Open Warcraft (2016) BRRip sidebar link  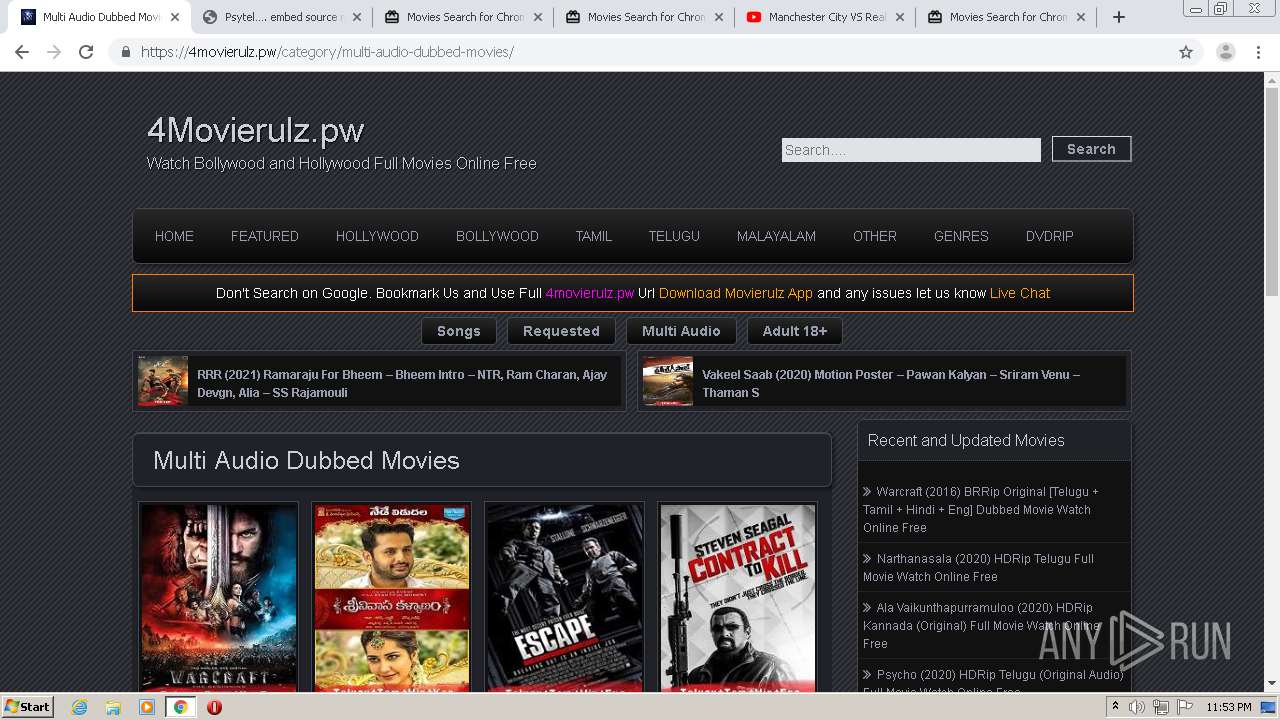981,510
